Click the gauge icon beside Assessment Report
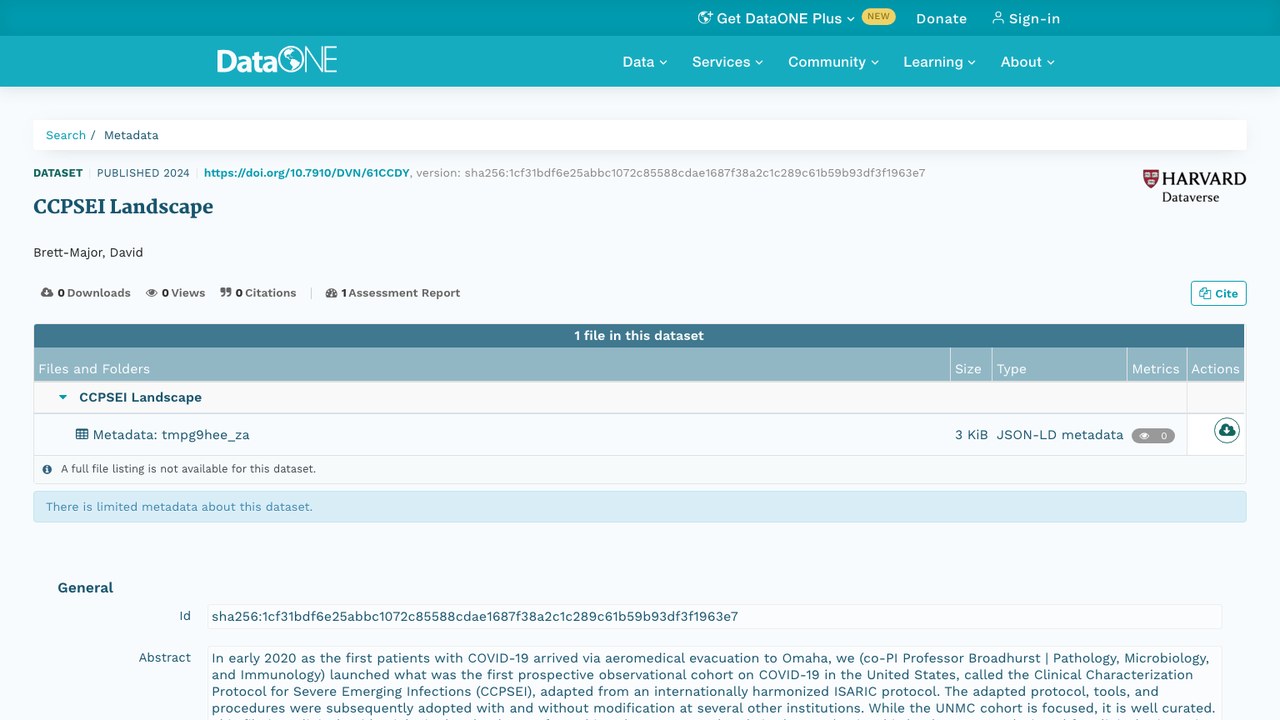Screen dimensions: 1280x720 [331, 293]
